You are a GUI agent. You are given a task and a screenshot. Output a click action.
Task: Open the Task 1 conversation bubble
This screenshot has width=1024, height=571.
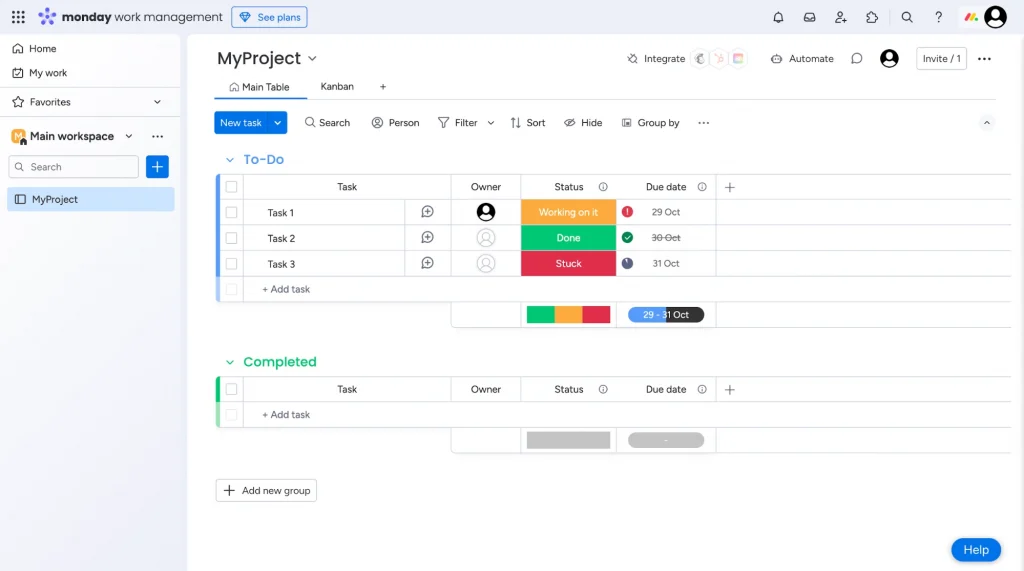(427, 212)
